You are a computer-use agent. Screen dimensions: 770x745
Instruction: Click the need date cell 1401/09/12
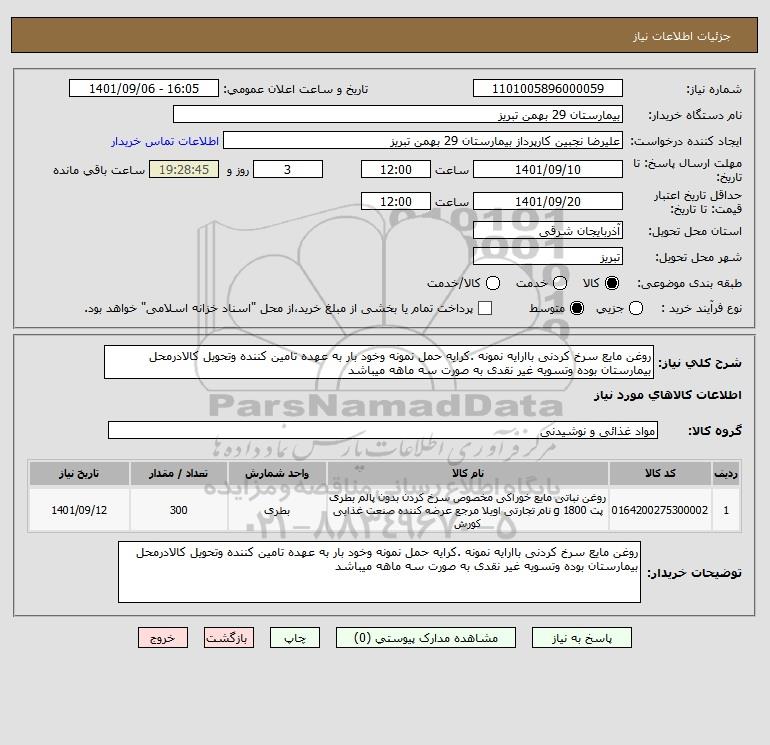79,510
